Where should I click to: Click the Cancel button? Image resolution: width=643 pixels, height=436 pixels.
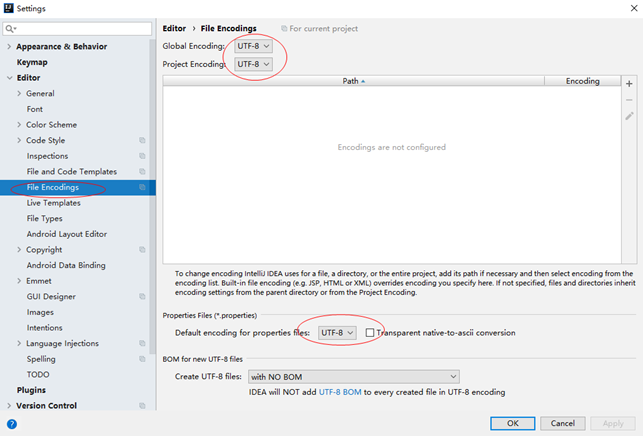pos(562,423)
